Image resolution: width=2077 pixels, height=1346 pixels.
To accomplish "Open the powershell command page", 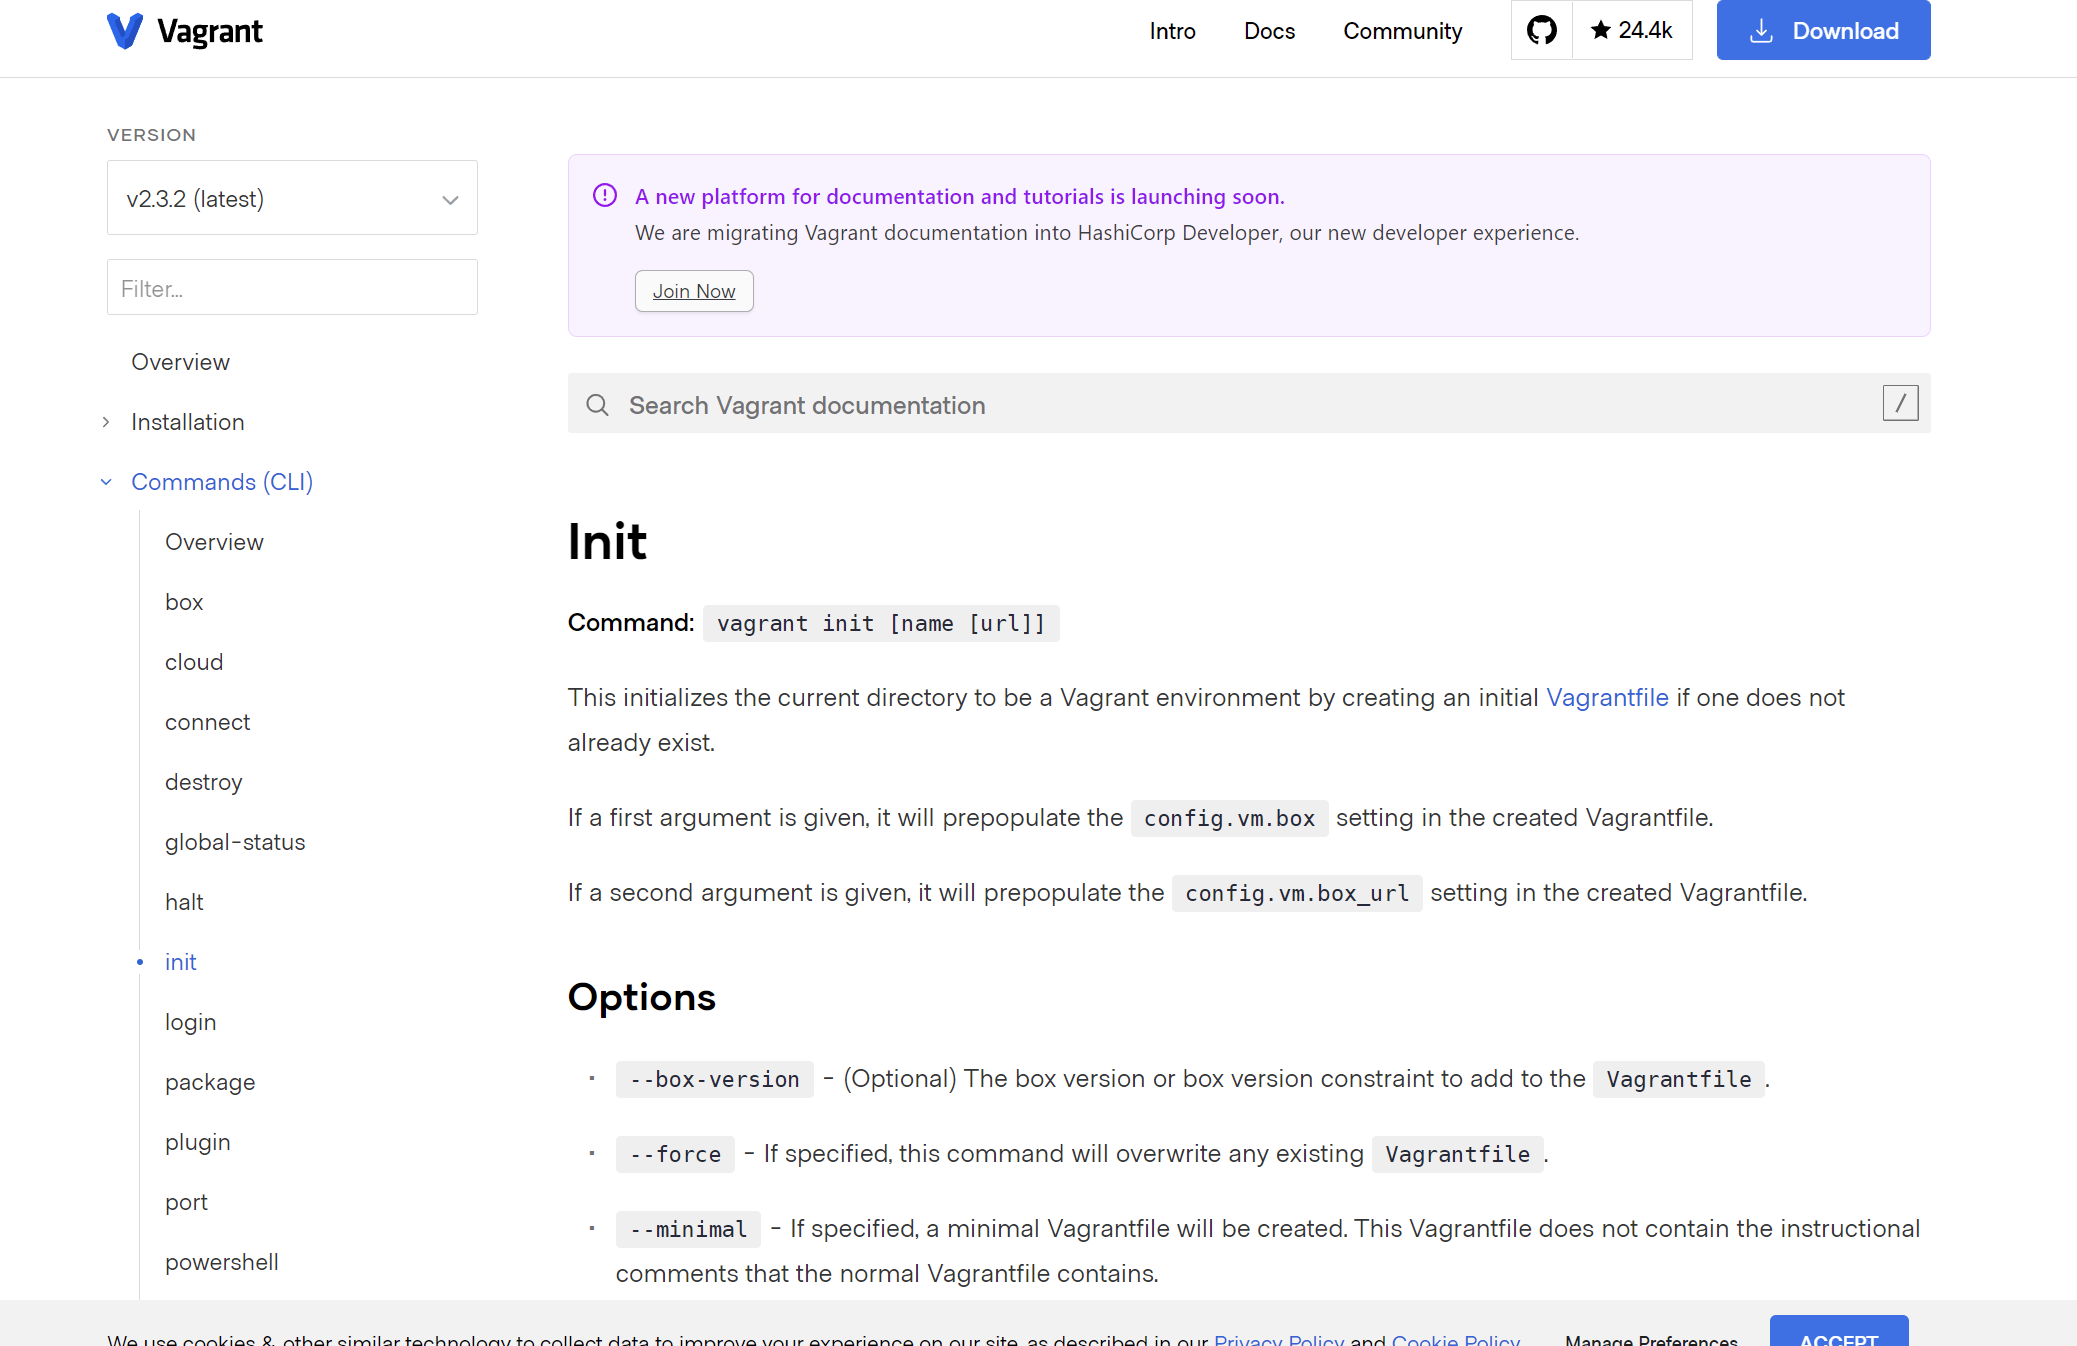I will coord(222,1262).
